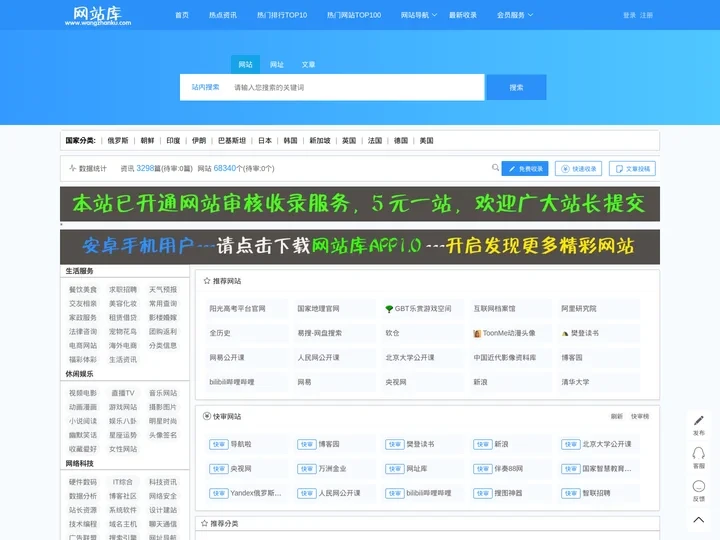This screenshot has height=540, width=720.
Task: Select country category 美国
Action: 426,141
